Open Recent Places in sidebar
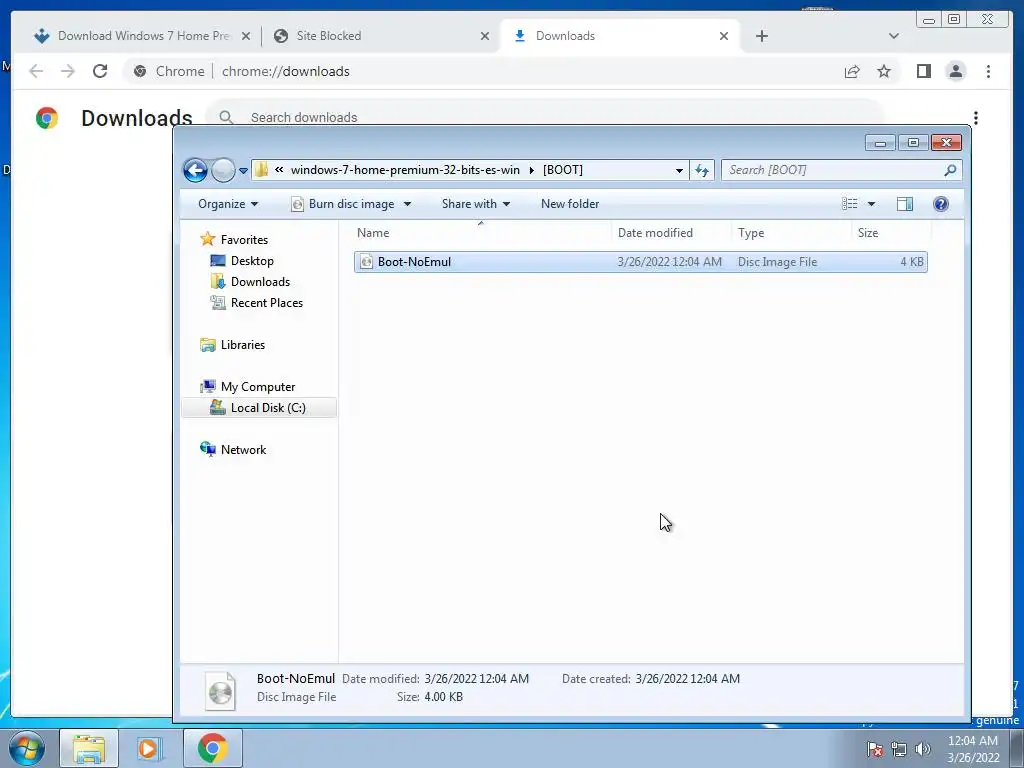The height and width of the screenshot is (768, 1024). coord(266,302)
